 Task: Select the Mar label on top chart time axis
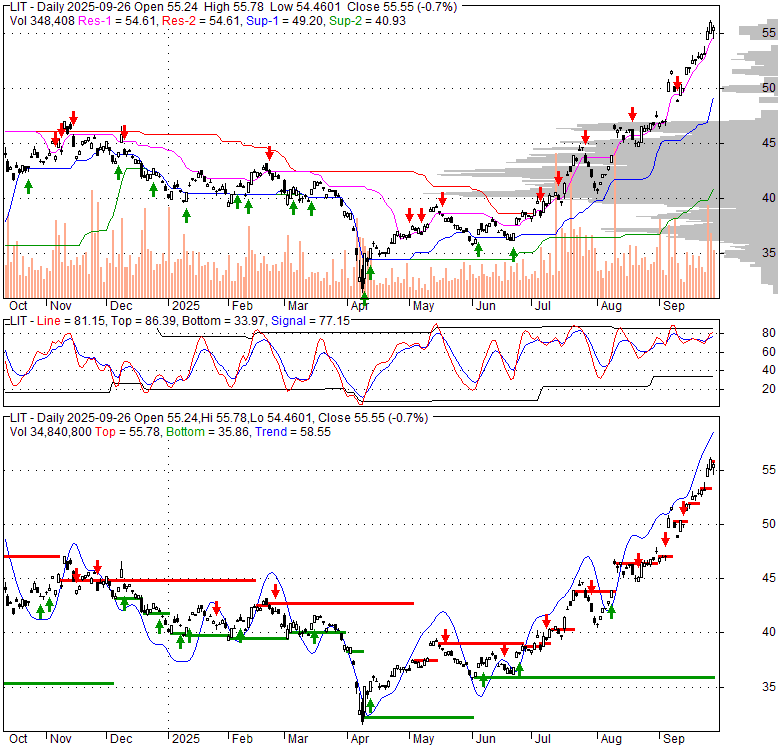(x=298, y=305)
